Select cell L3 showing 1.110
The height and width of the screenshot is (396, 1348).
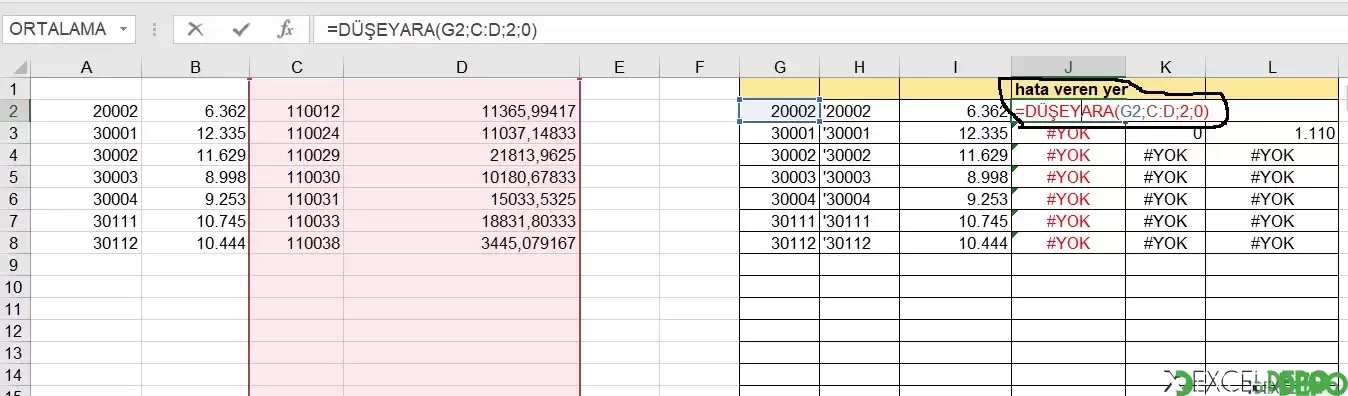[1272, 133]
